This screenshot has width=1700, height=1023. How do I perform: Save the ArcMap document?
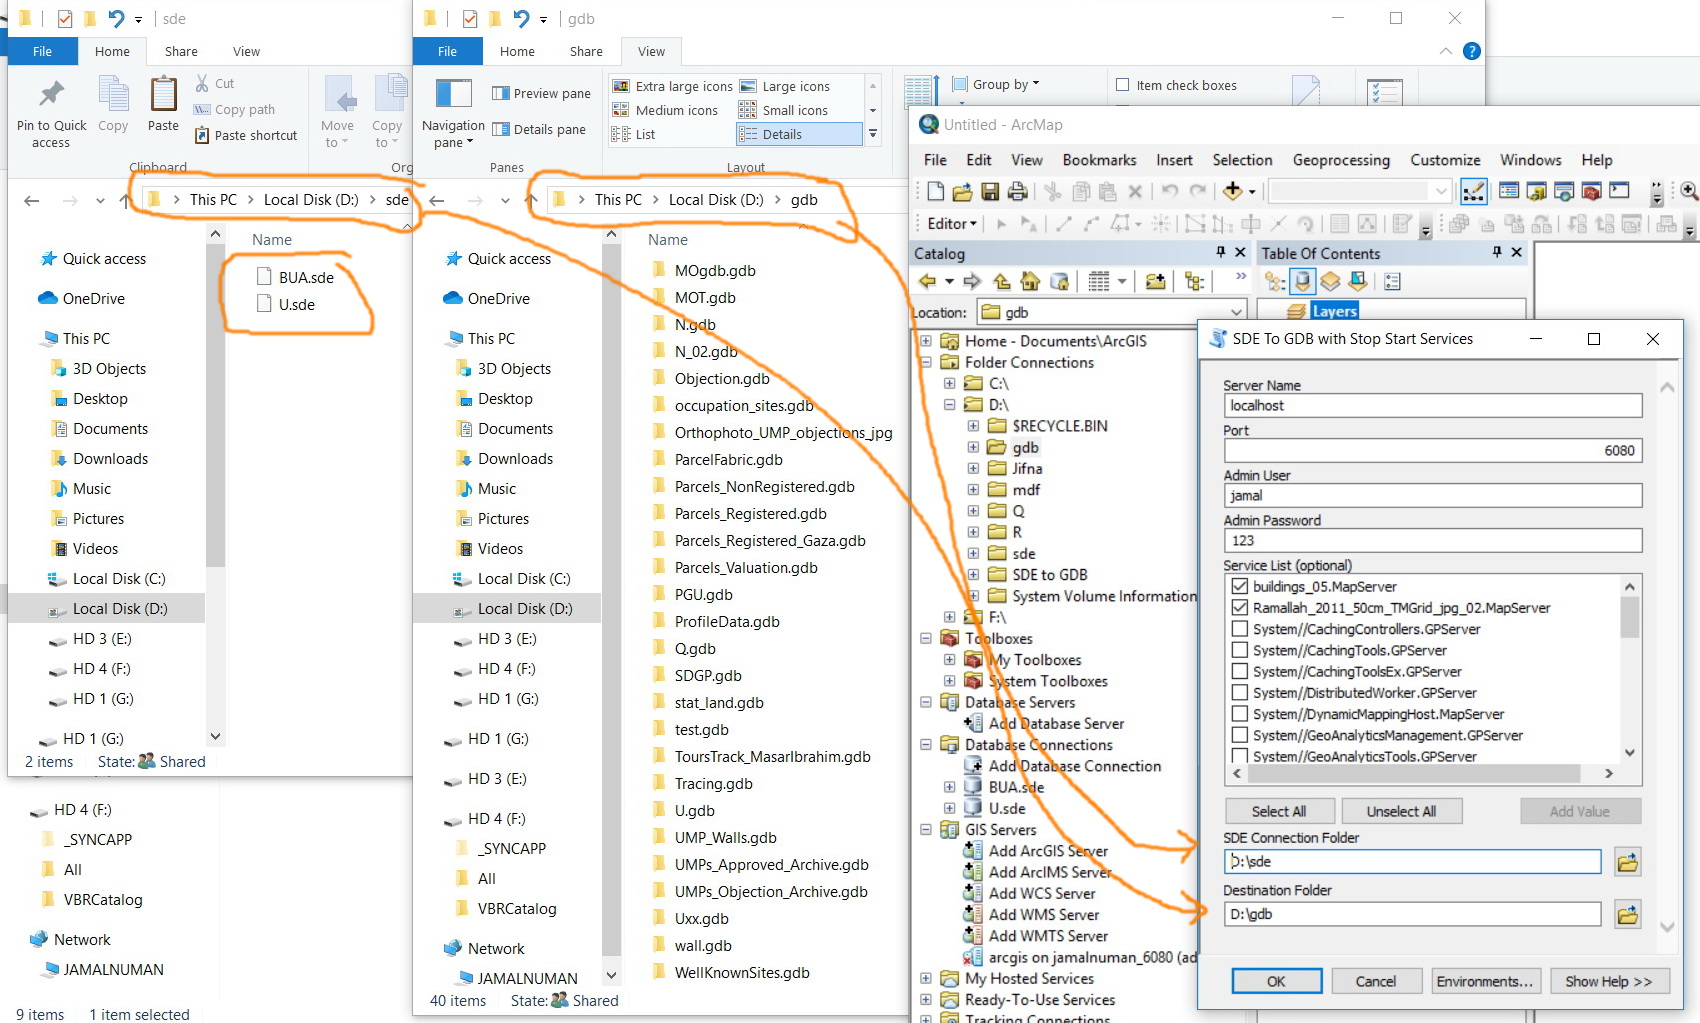point(990,191)
